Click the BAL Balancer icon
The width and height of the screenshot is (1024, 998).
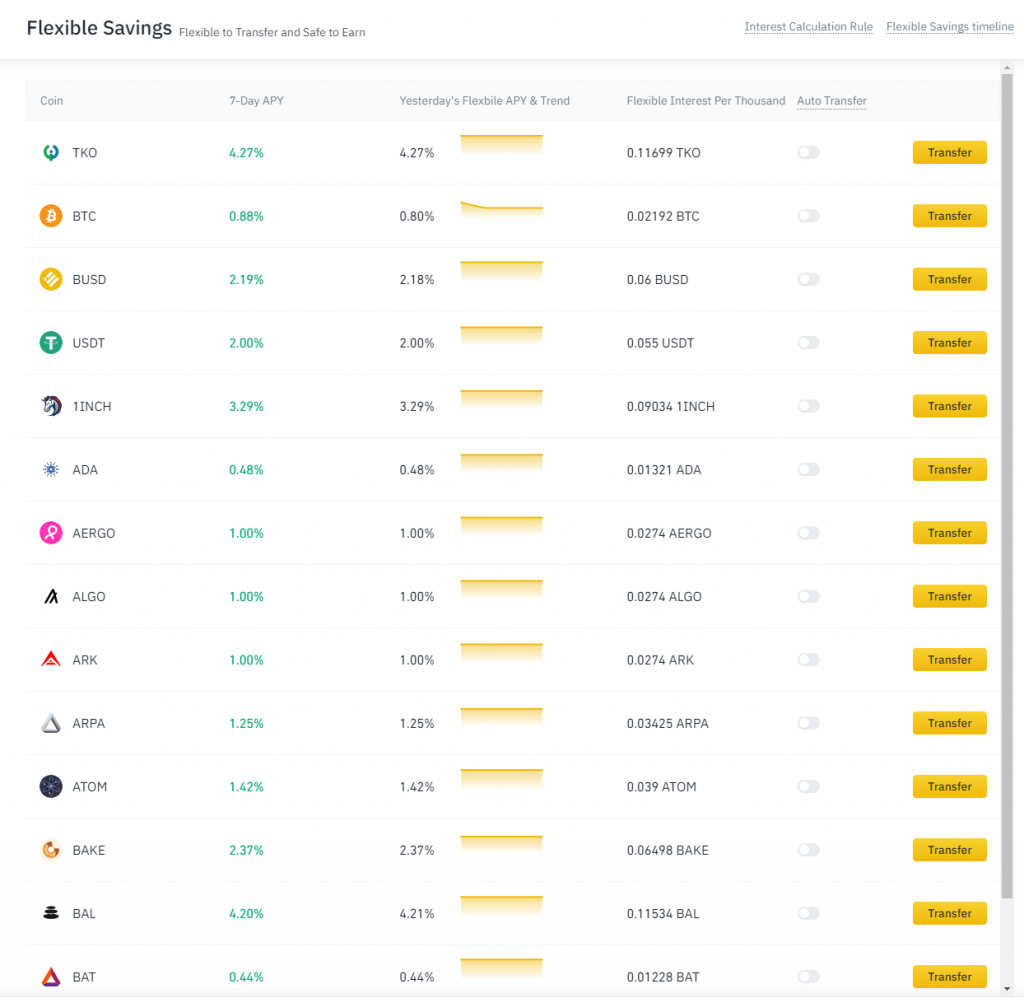pos(51,913)
